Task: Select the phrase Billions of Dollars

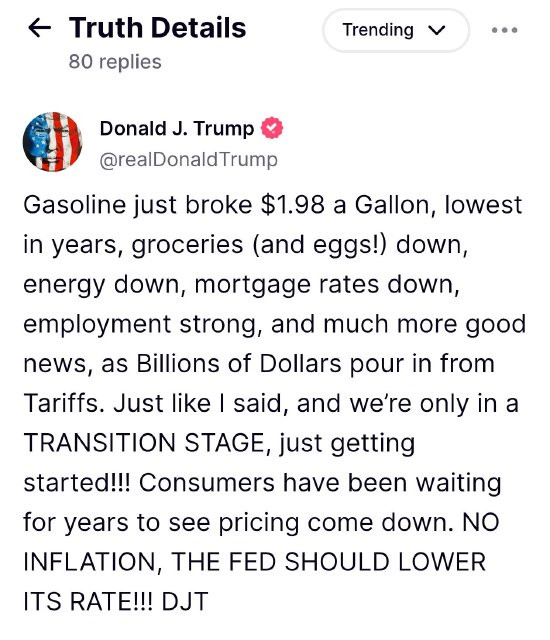Action: pos(239,363)
